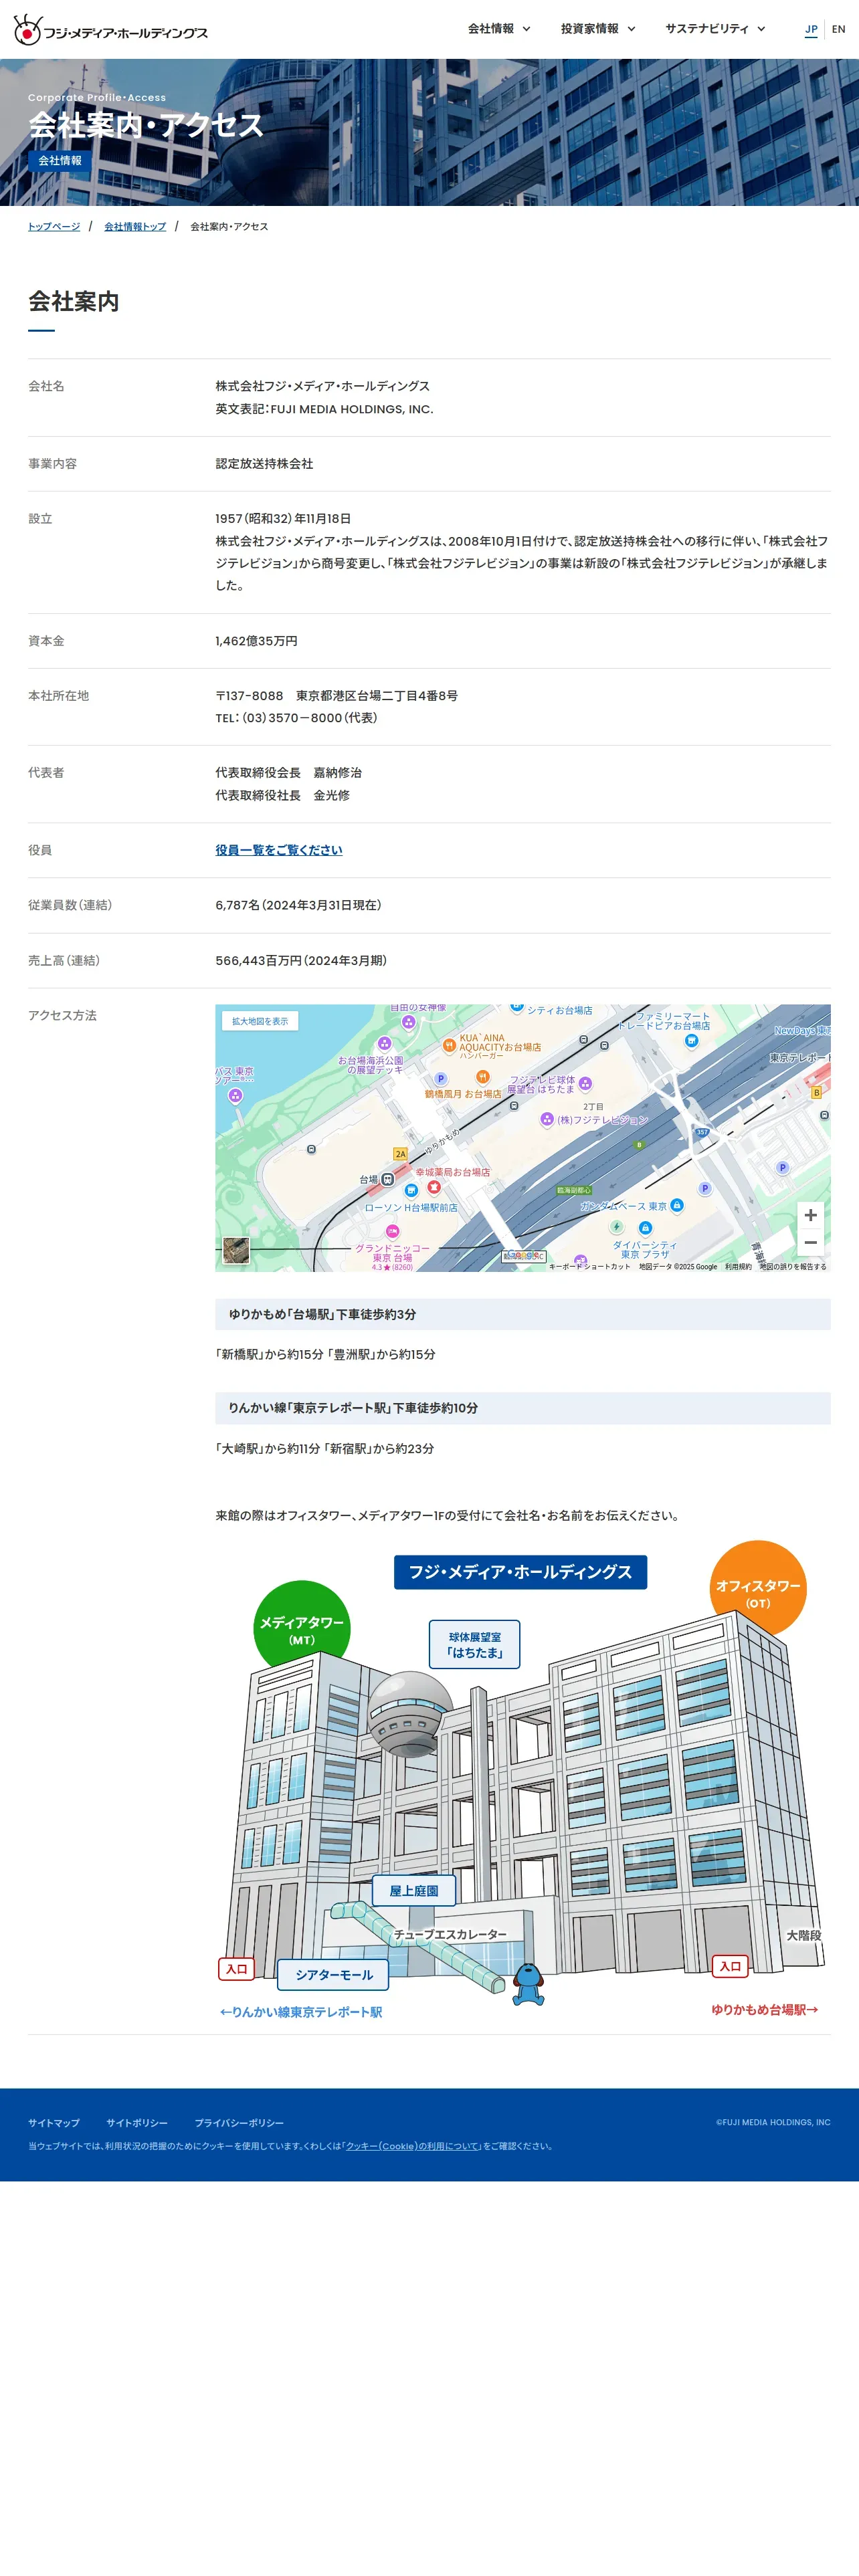859x2576 pixels.
Task: Click the ファミリーマート store marker on map
Action: tap(691, 1040)
